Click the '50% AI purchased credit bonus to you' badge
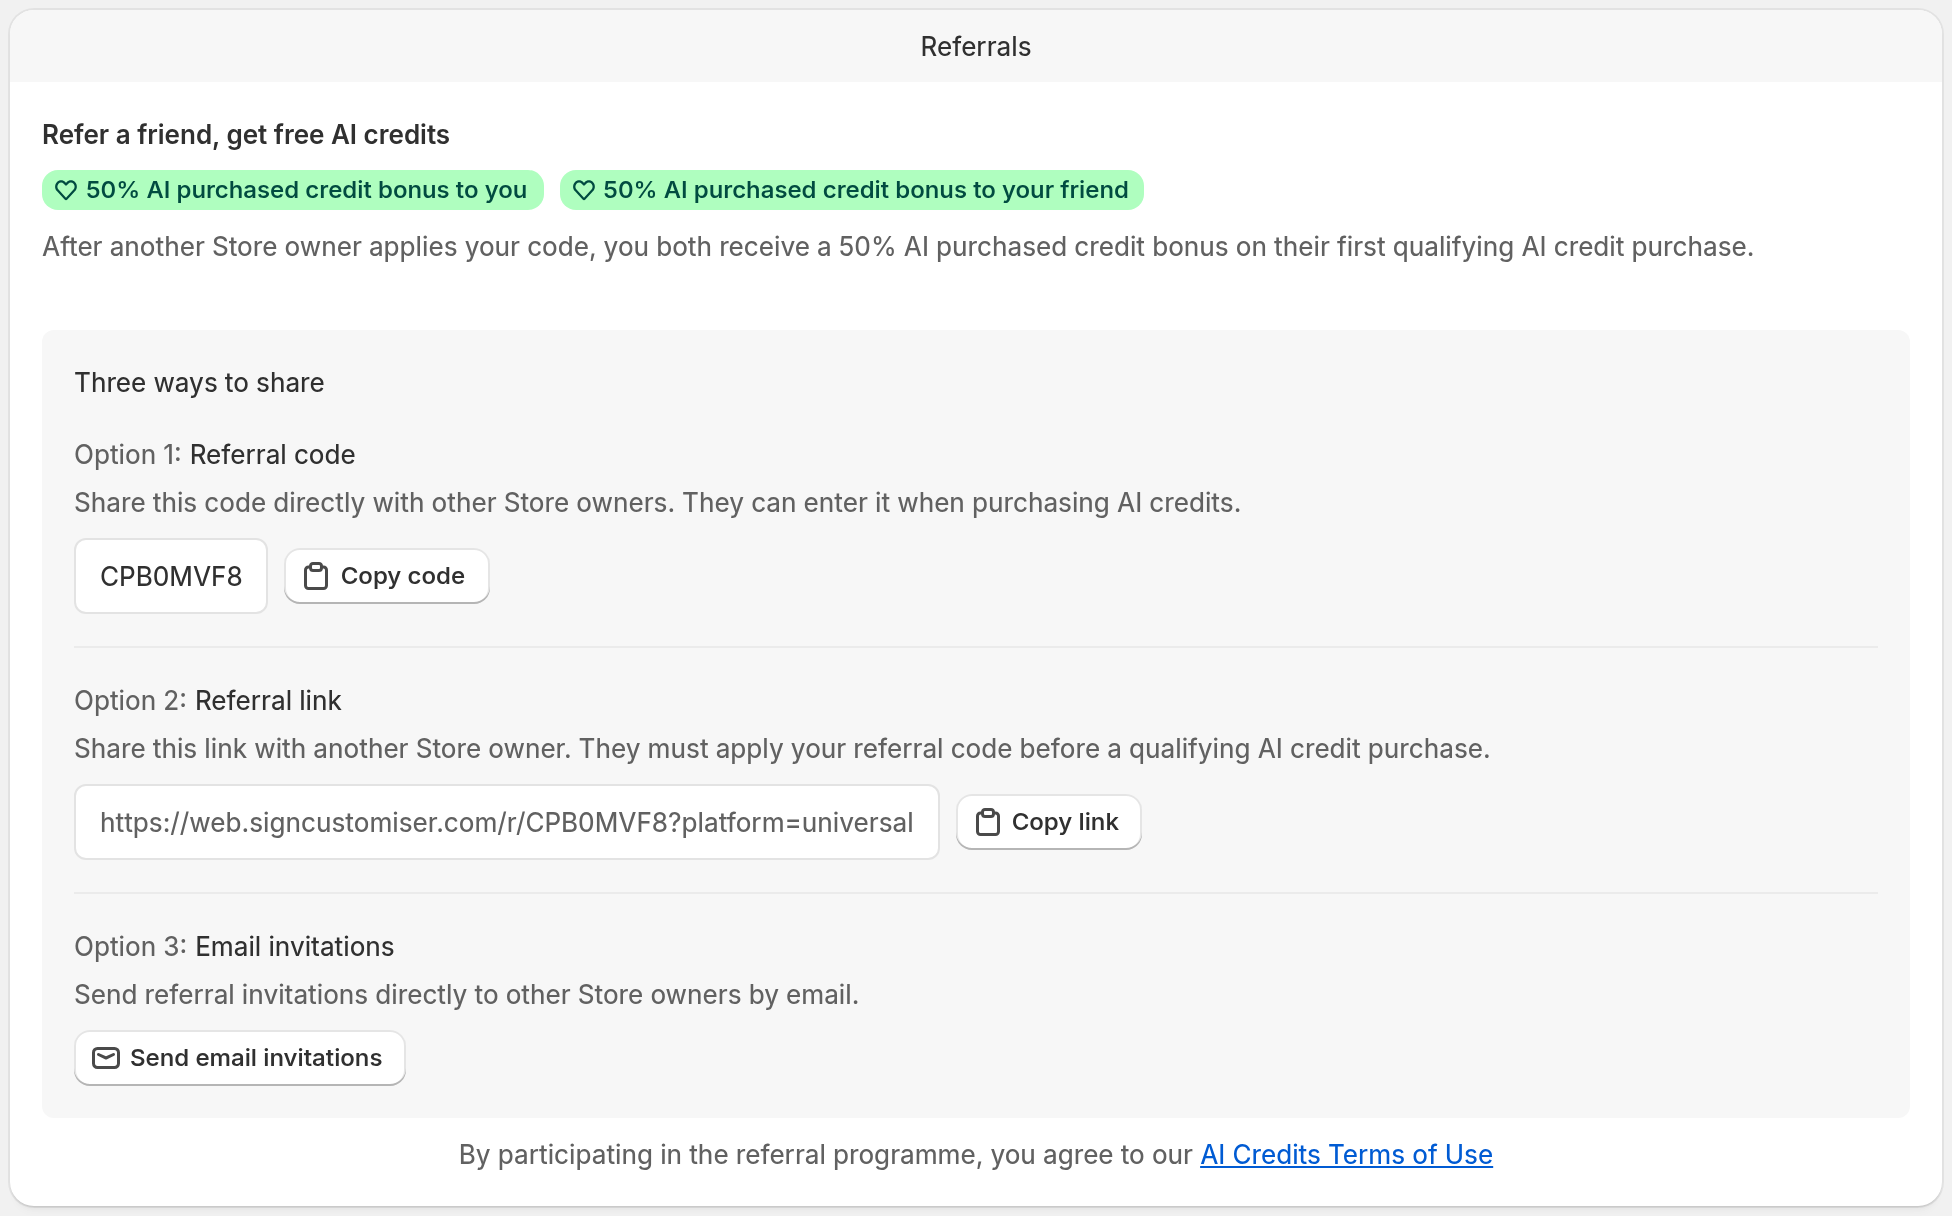This screenshot has width=1952, height=1216. [293, 190]
